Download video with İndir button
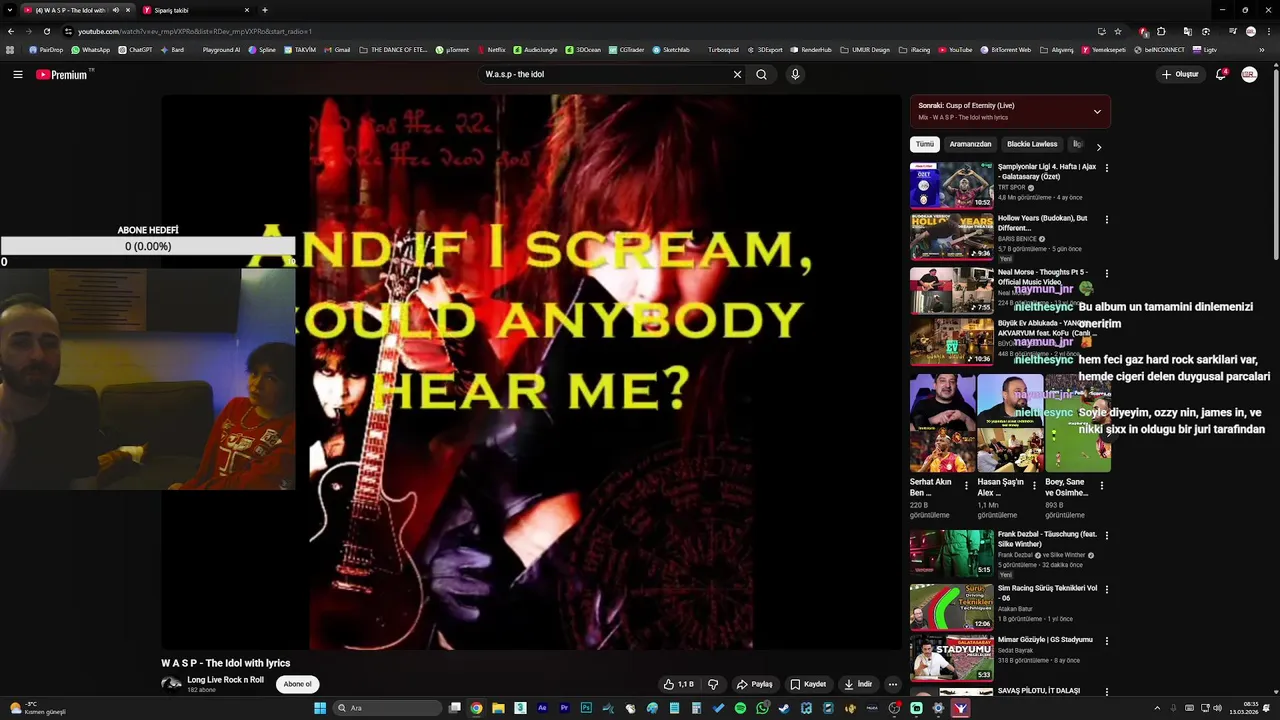This screenshot has height=720, width=1280. 858,684
